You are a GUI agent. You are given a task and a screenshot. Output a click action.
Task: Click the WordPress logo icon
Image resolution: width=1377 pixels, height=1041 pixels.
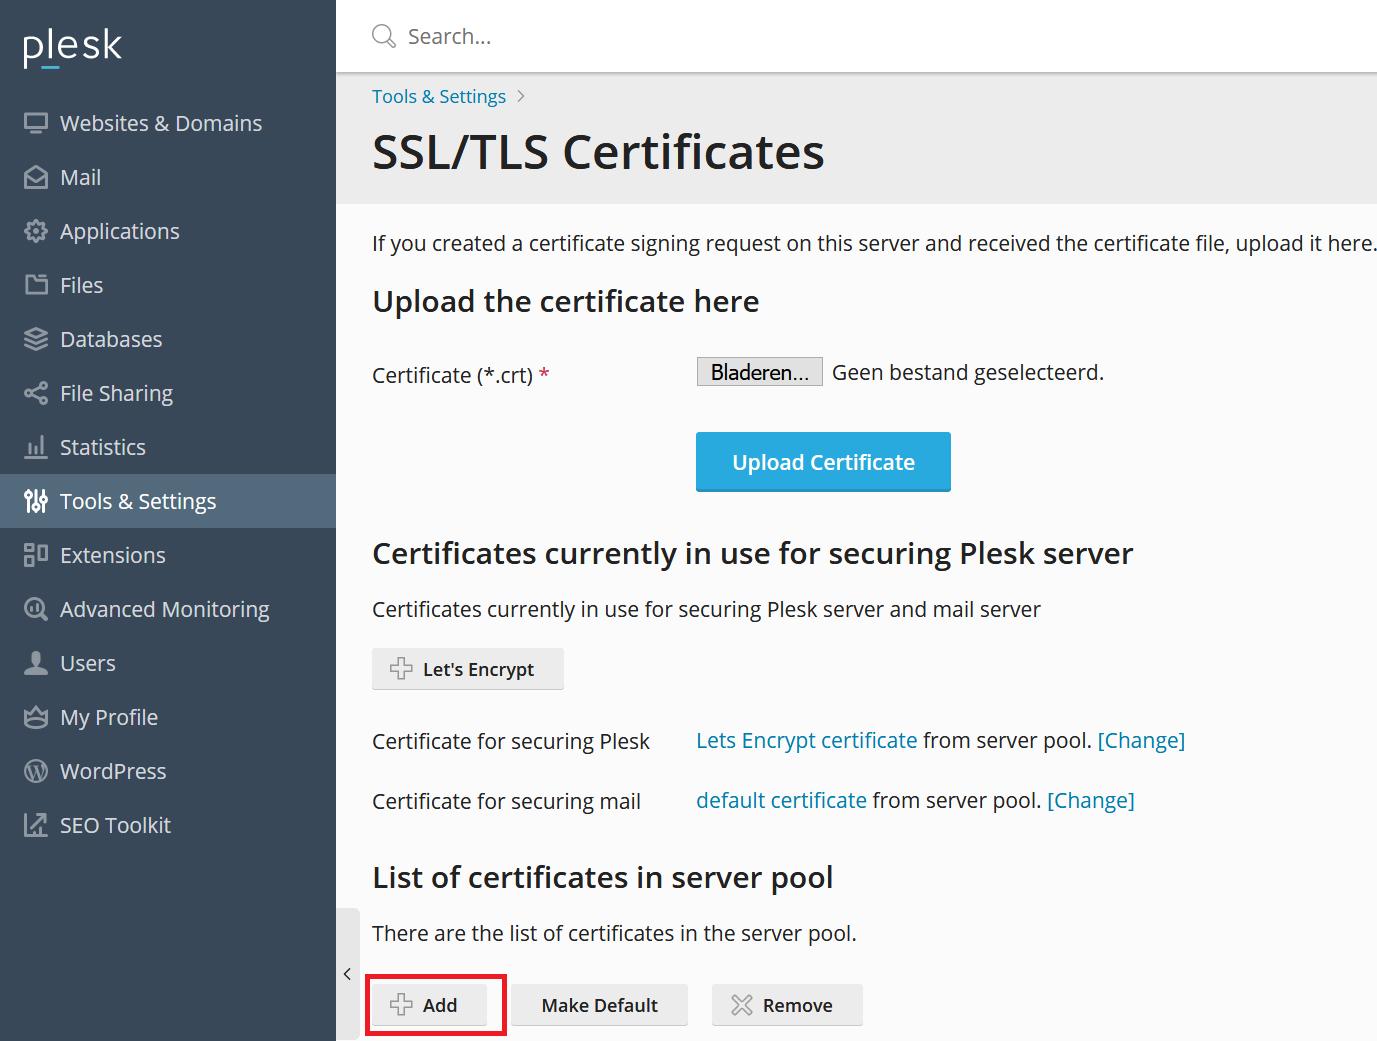click(x=36, y=771)
